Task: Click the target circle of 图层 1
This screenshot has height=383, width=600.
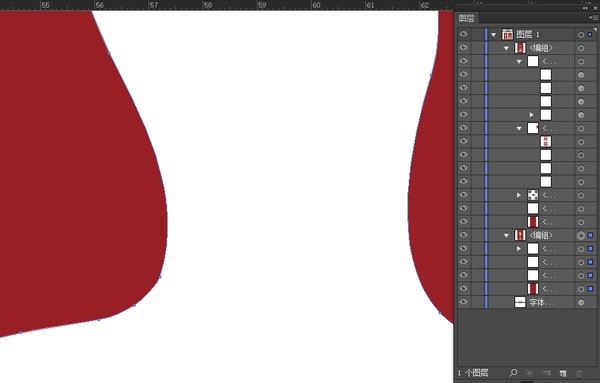Action: (x=581, y=35)
